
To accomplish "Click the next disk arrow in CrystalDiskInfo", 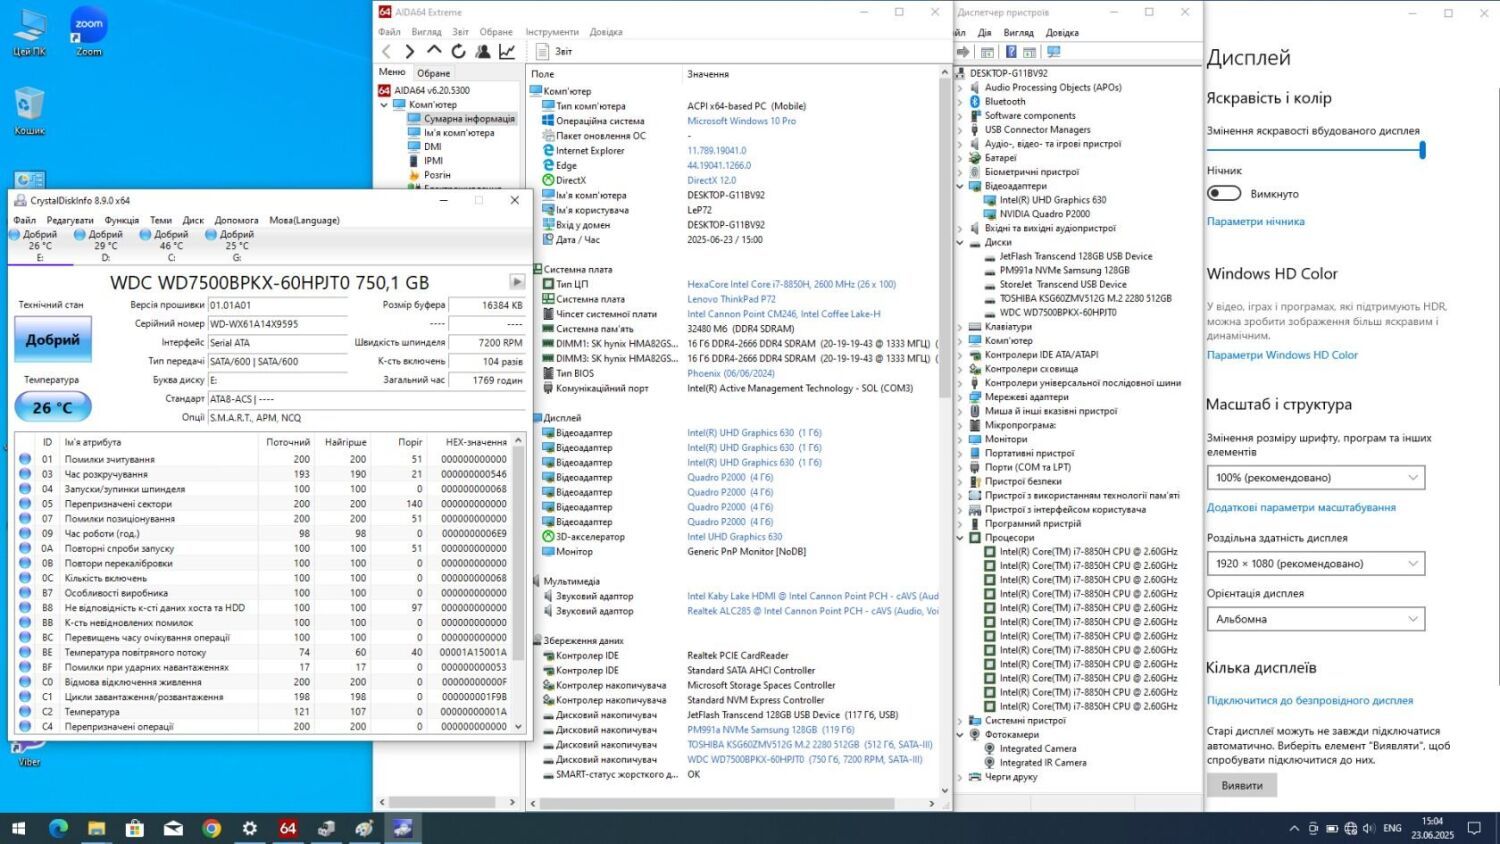I will click(517, 282).
